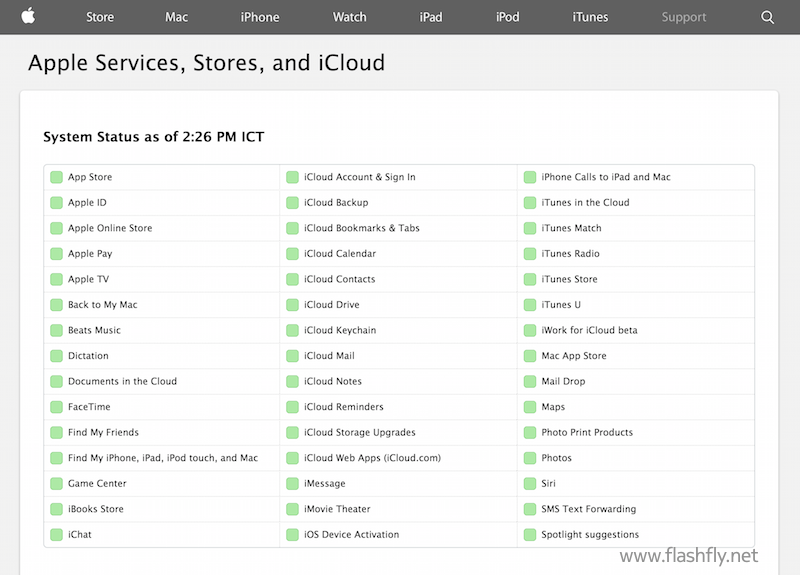
Task: Open the Watch navigation item
Action: point(349,17)
